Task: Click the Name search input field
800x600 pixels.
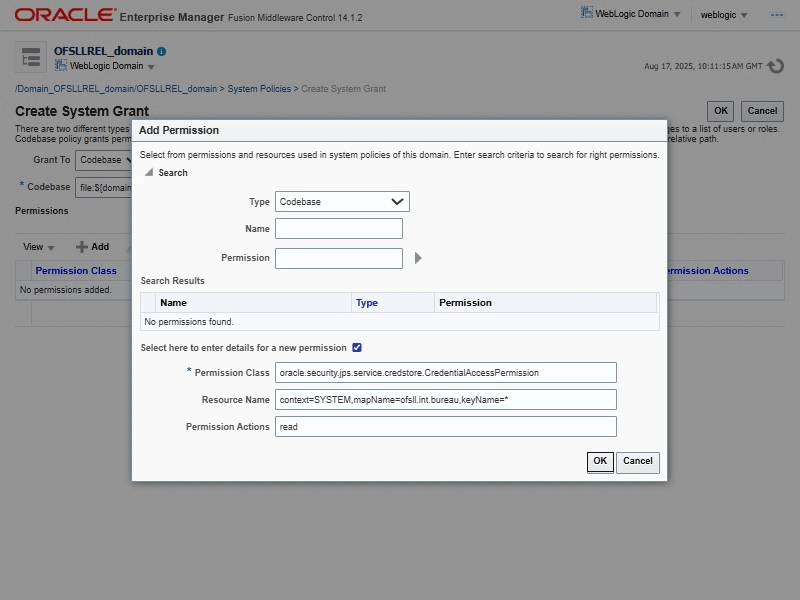Action: coord(339,229)
